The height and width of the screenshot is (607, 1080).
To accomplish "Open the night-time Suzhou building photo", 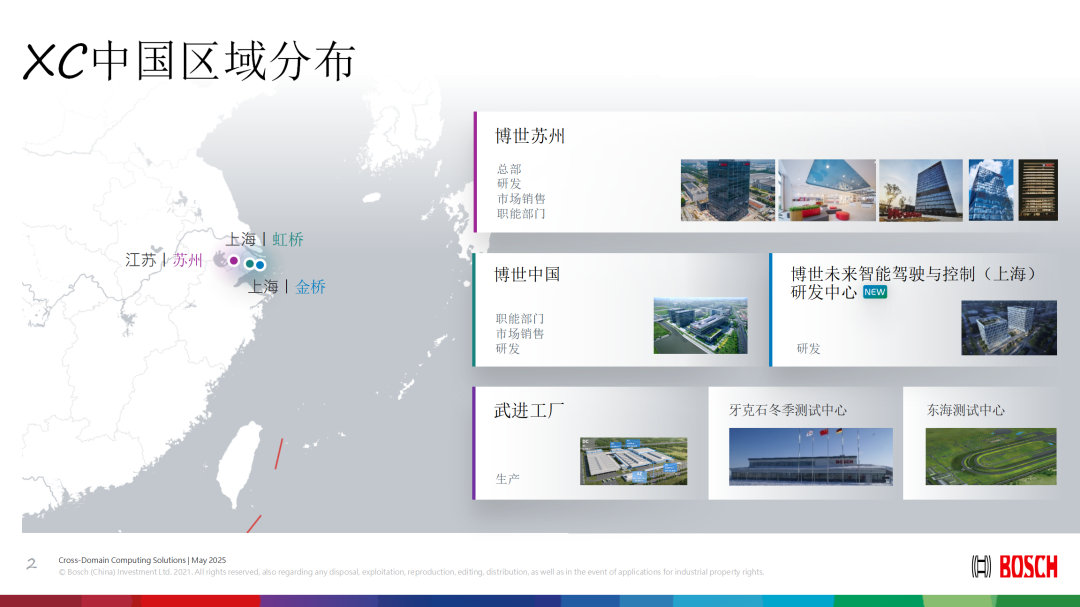I will [x=1038, y=190].
